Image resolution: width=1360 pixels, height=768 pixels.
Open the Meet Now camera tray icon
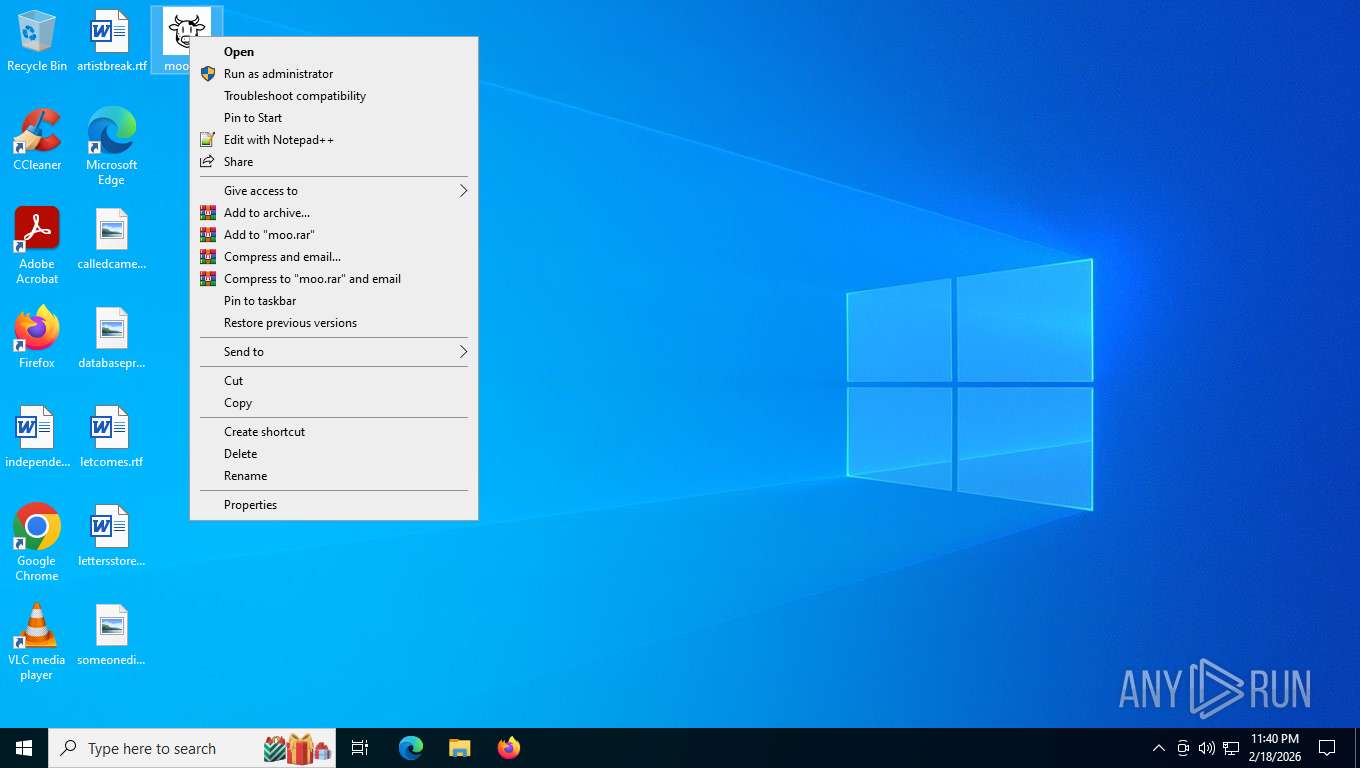[x=1183, y=748]
